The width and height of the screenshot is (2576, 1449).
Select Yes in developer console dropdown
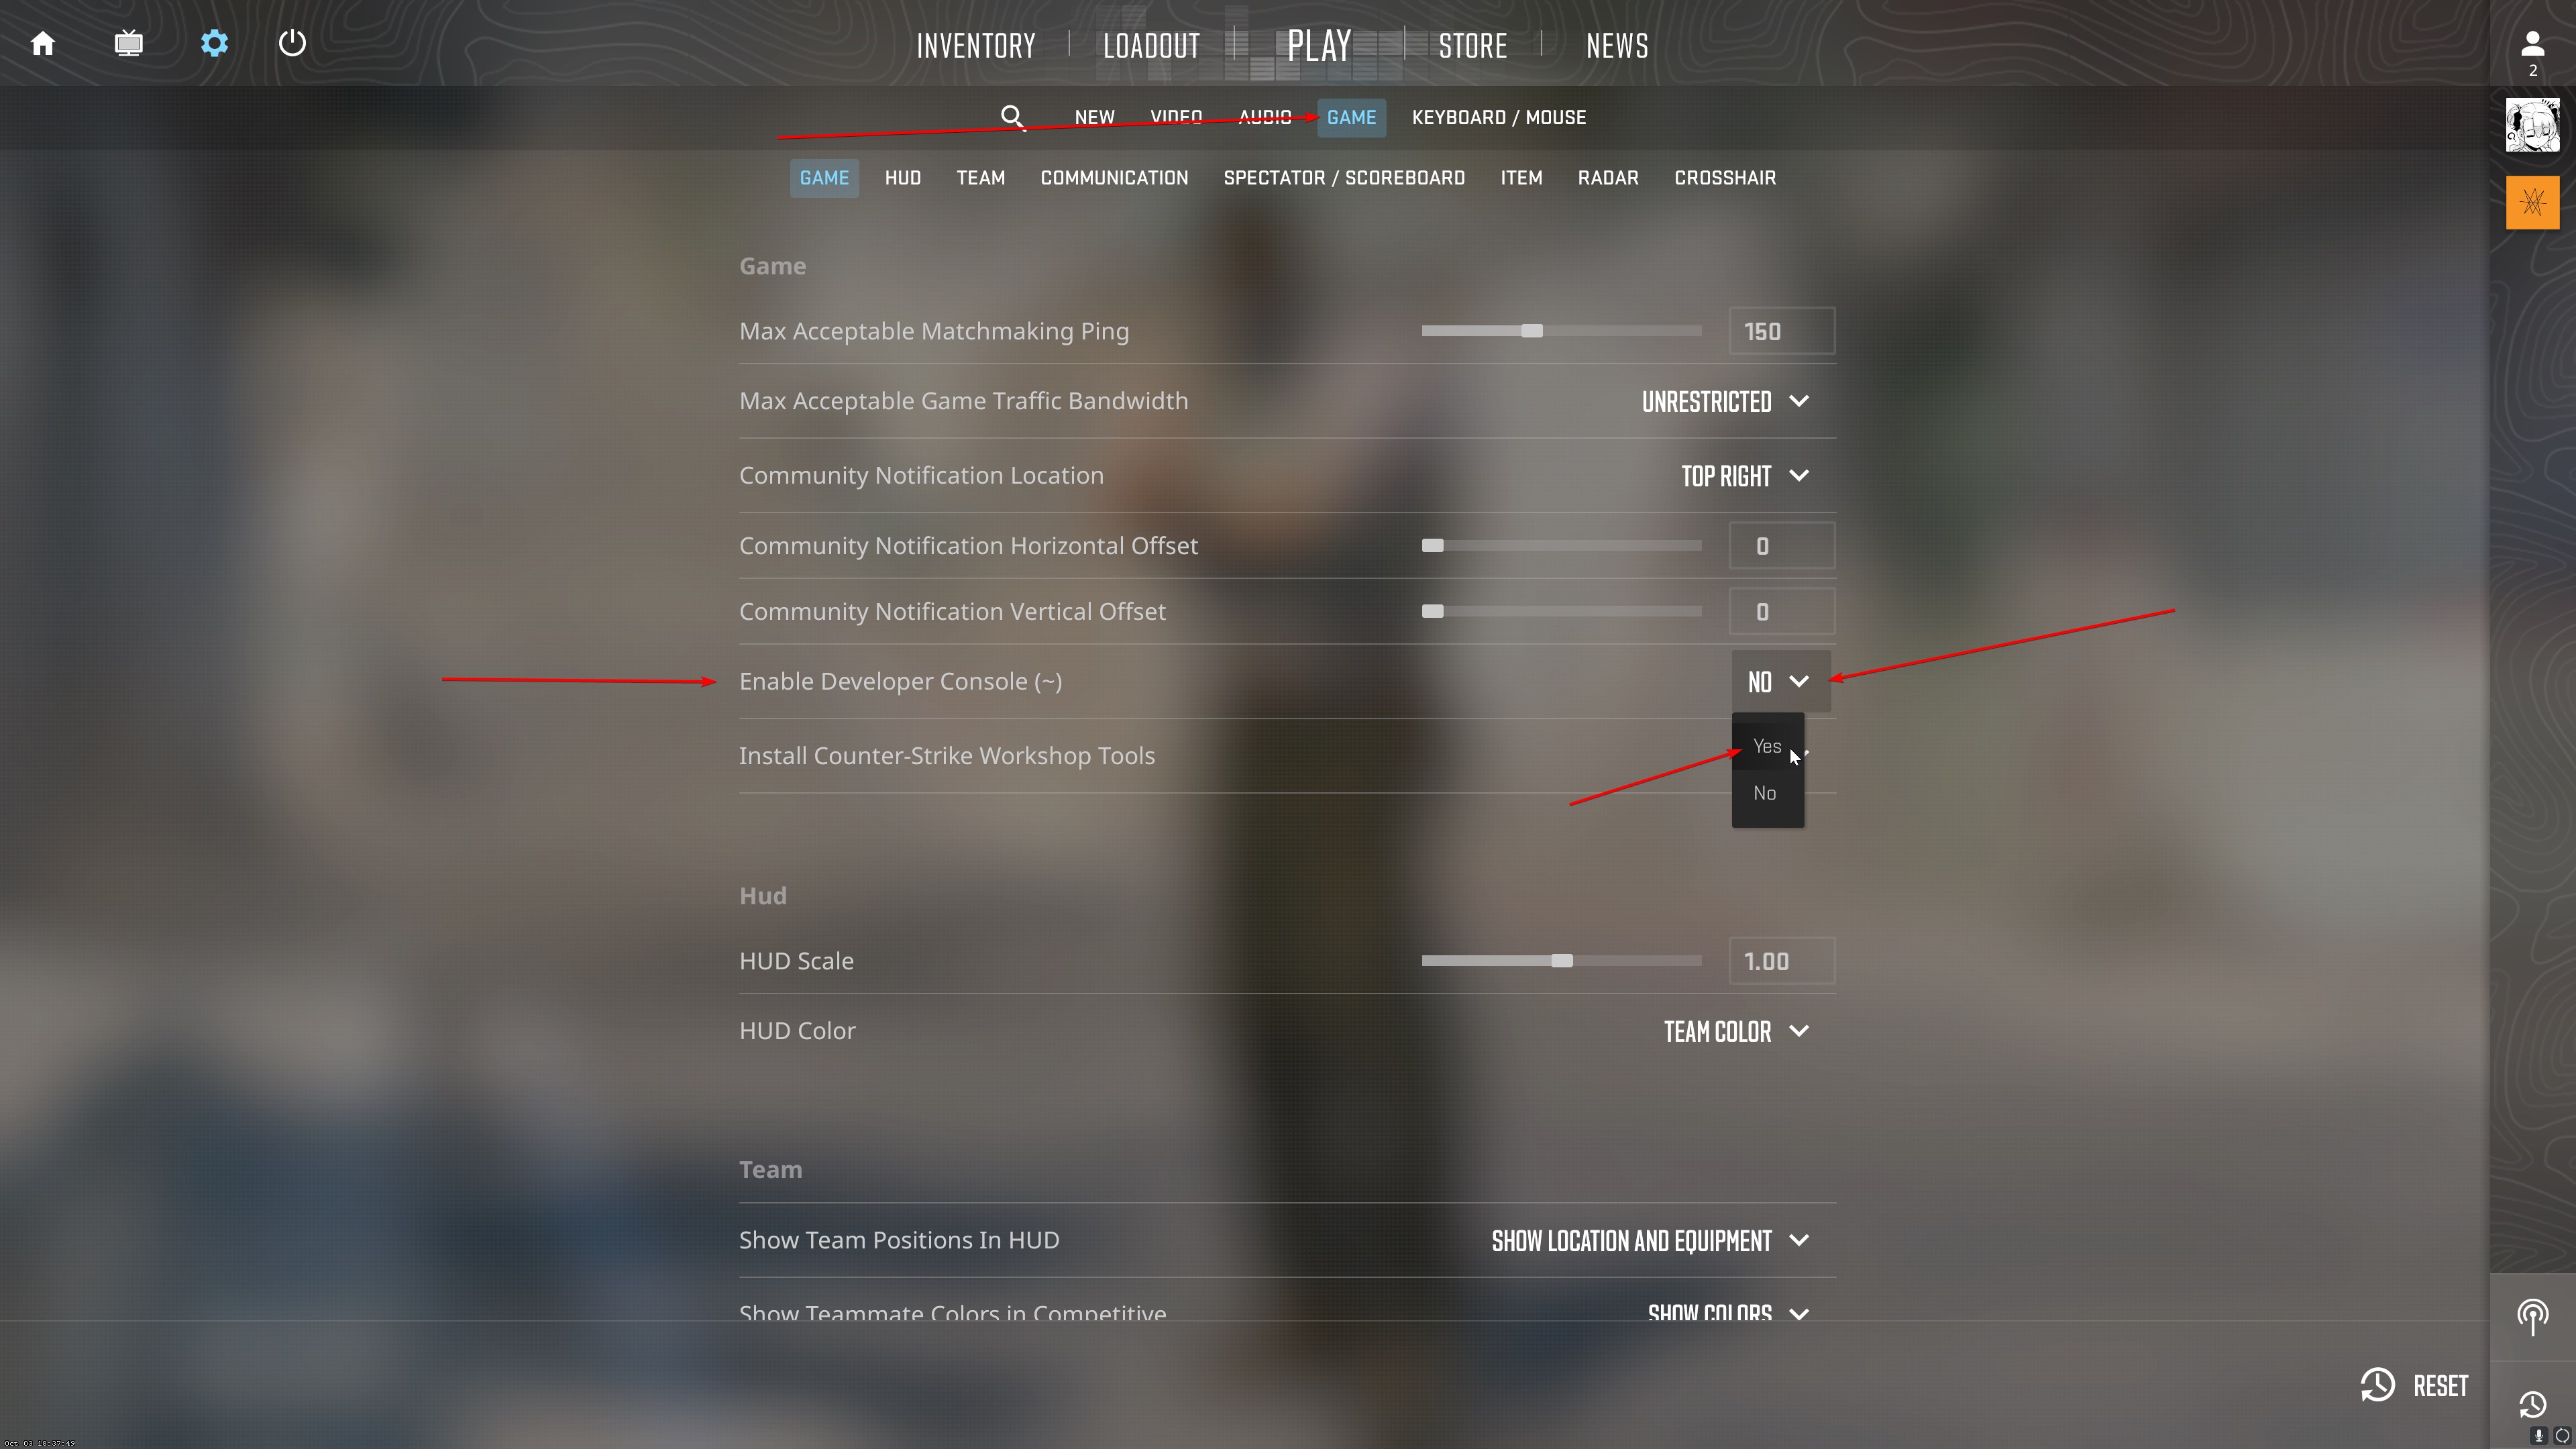1767,746
